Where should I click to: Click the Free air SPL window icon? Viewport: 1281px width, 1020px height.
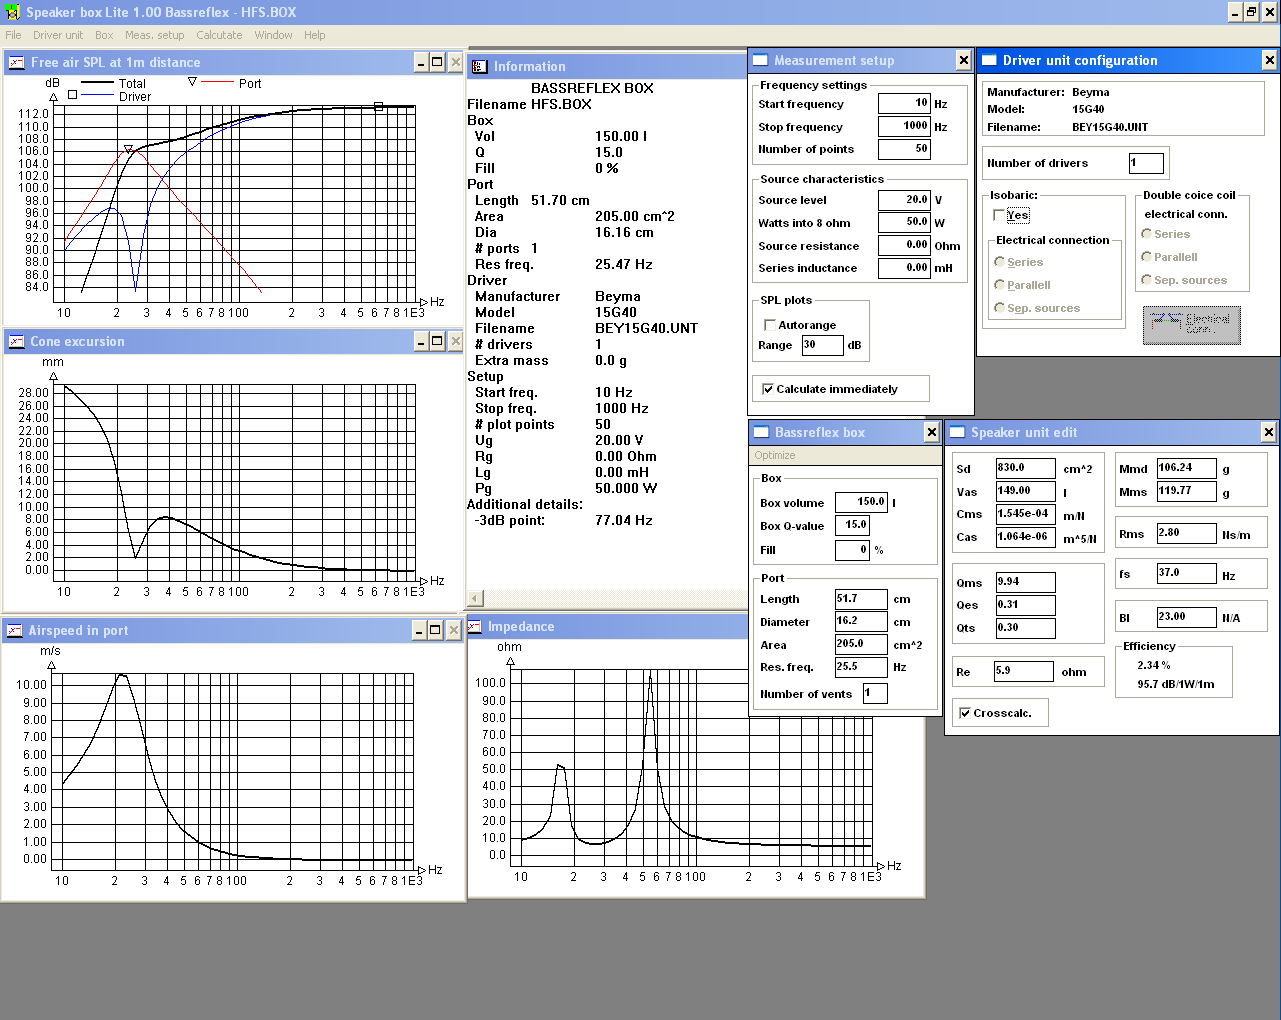16,63
